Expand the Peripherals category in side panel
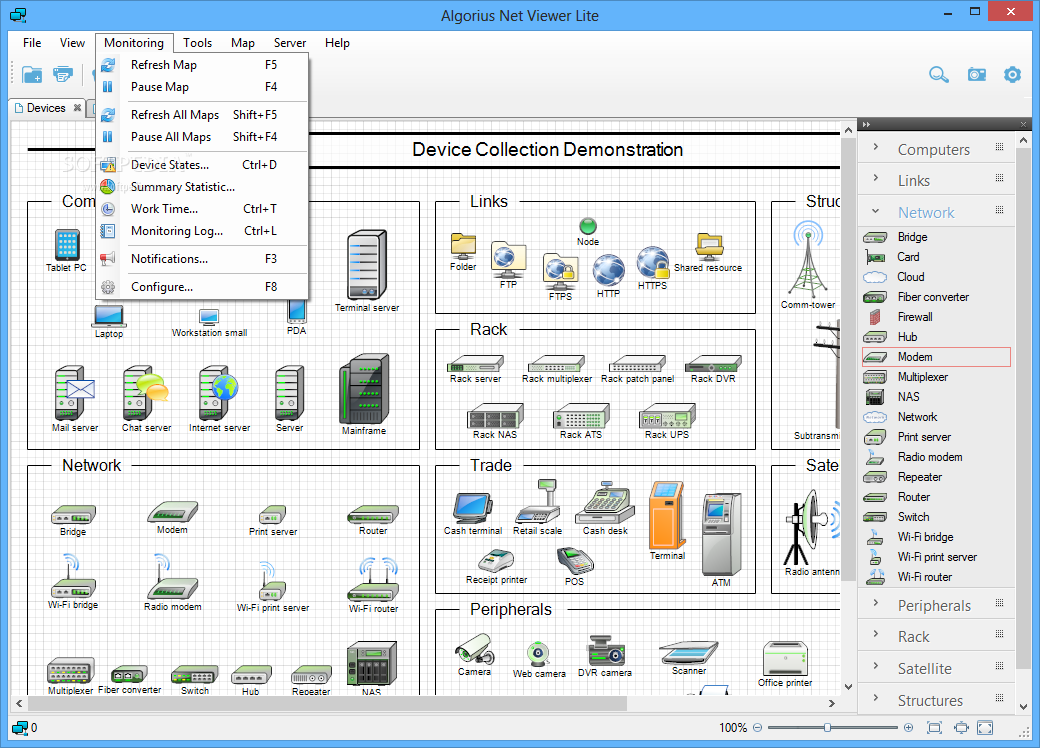 point(933,605)
